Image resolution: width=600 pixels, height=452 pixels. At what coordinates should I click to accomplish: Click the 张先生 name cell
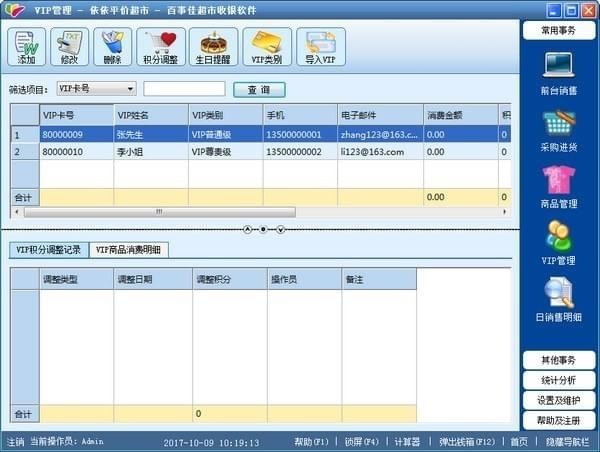[151, 134]
